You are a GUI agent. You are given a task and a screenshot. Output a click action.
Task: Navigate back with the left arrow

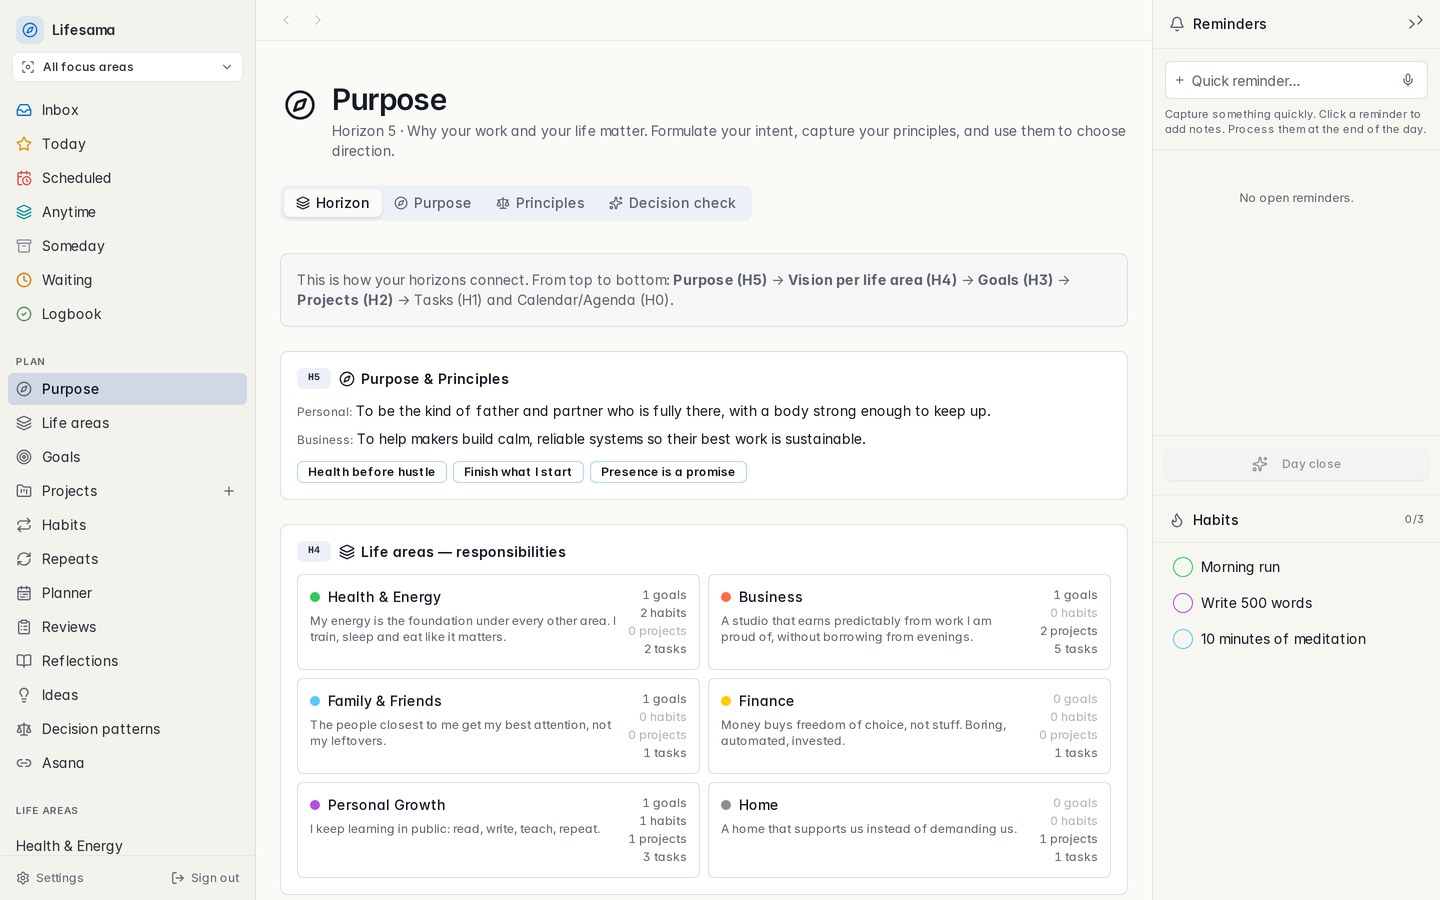coord(286,20)
